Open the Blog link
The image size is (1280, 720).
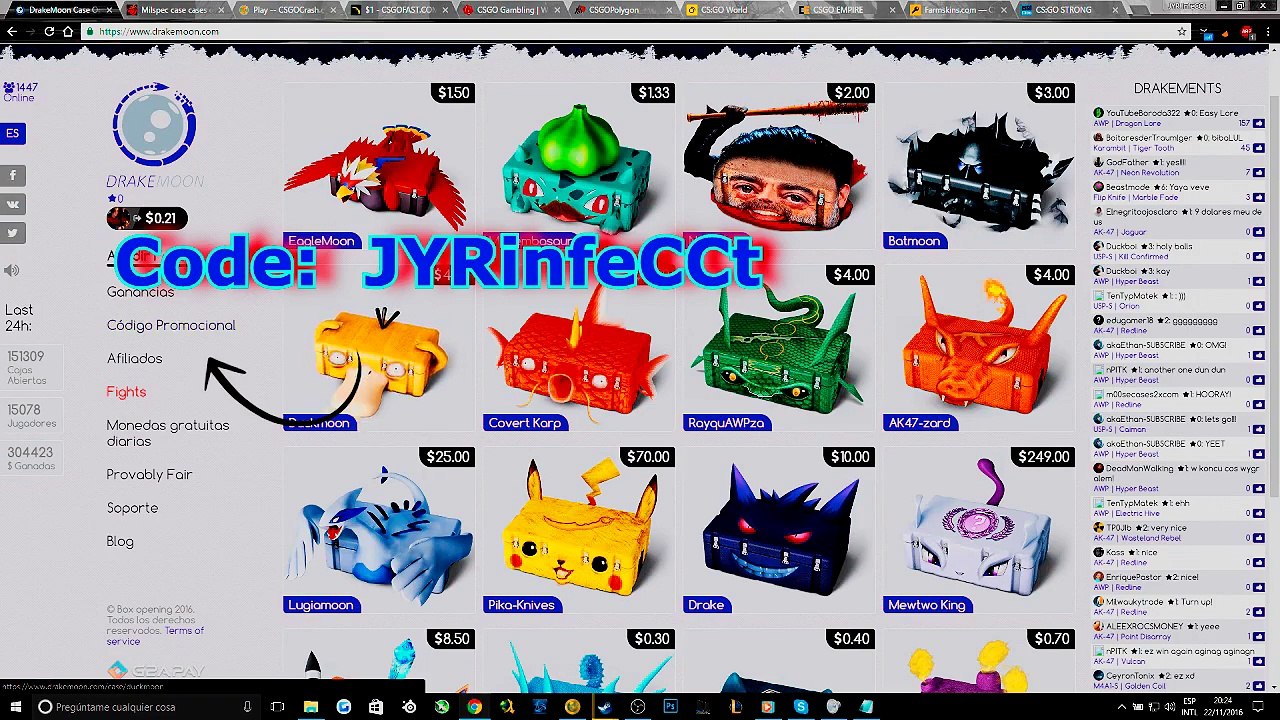[120, 541]
